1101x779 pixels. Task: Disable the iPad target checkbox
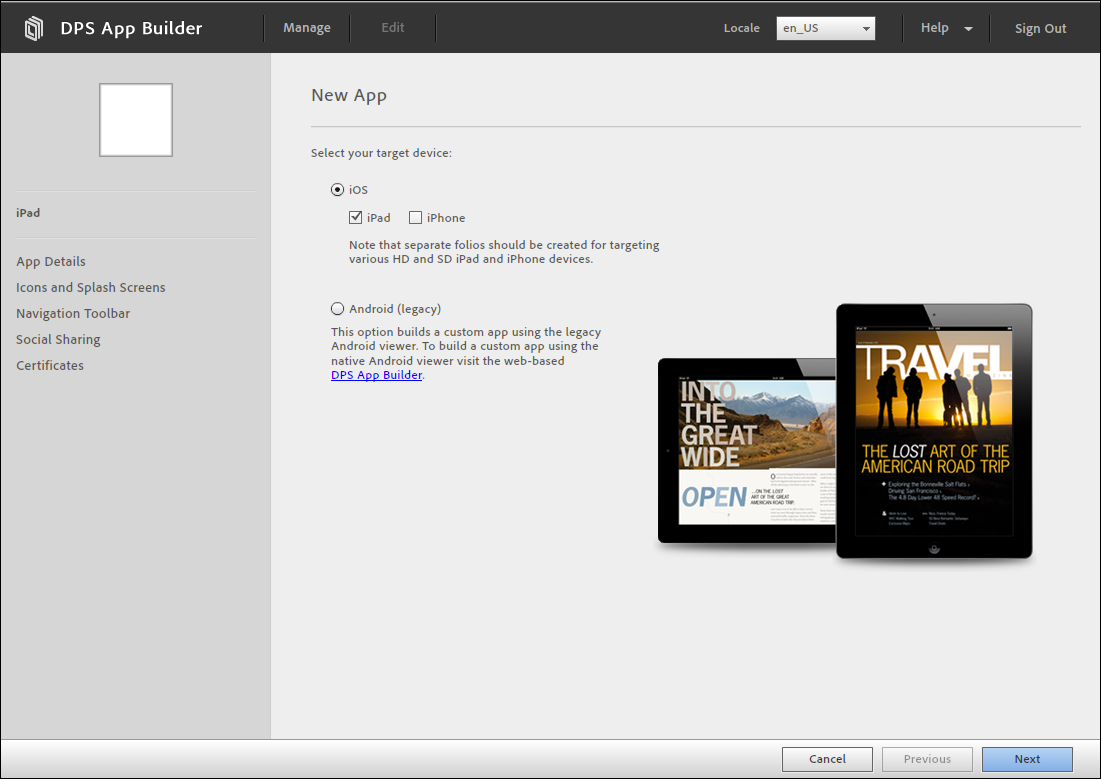point(356,217)
